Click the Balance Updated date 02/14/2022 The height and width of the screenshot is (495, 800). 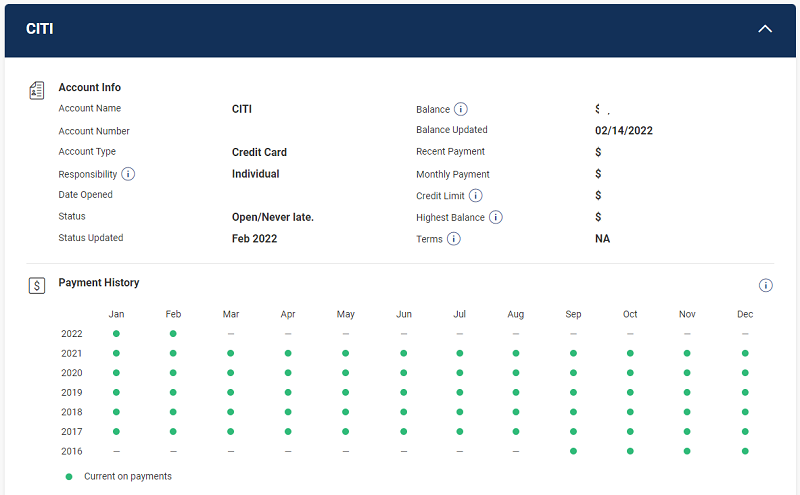click(624, 130)
